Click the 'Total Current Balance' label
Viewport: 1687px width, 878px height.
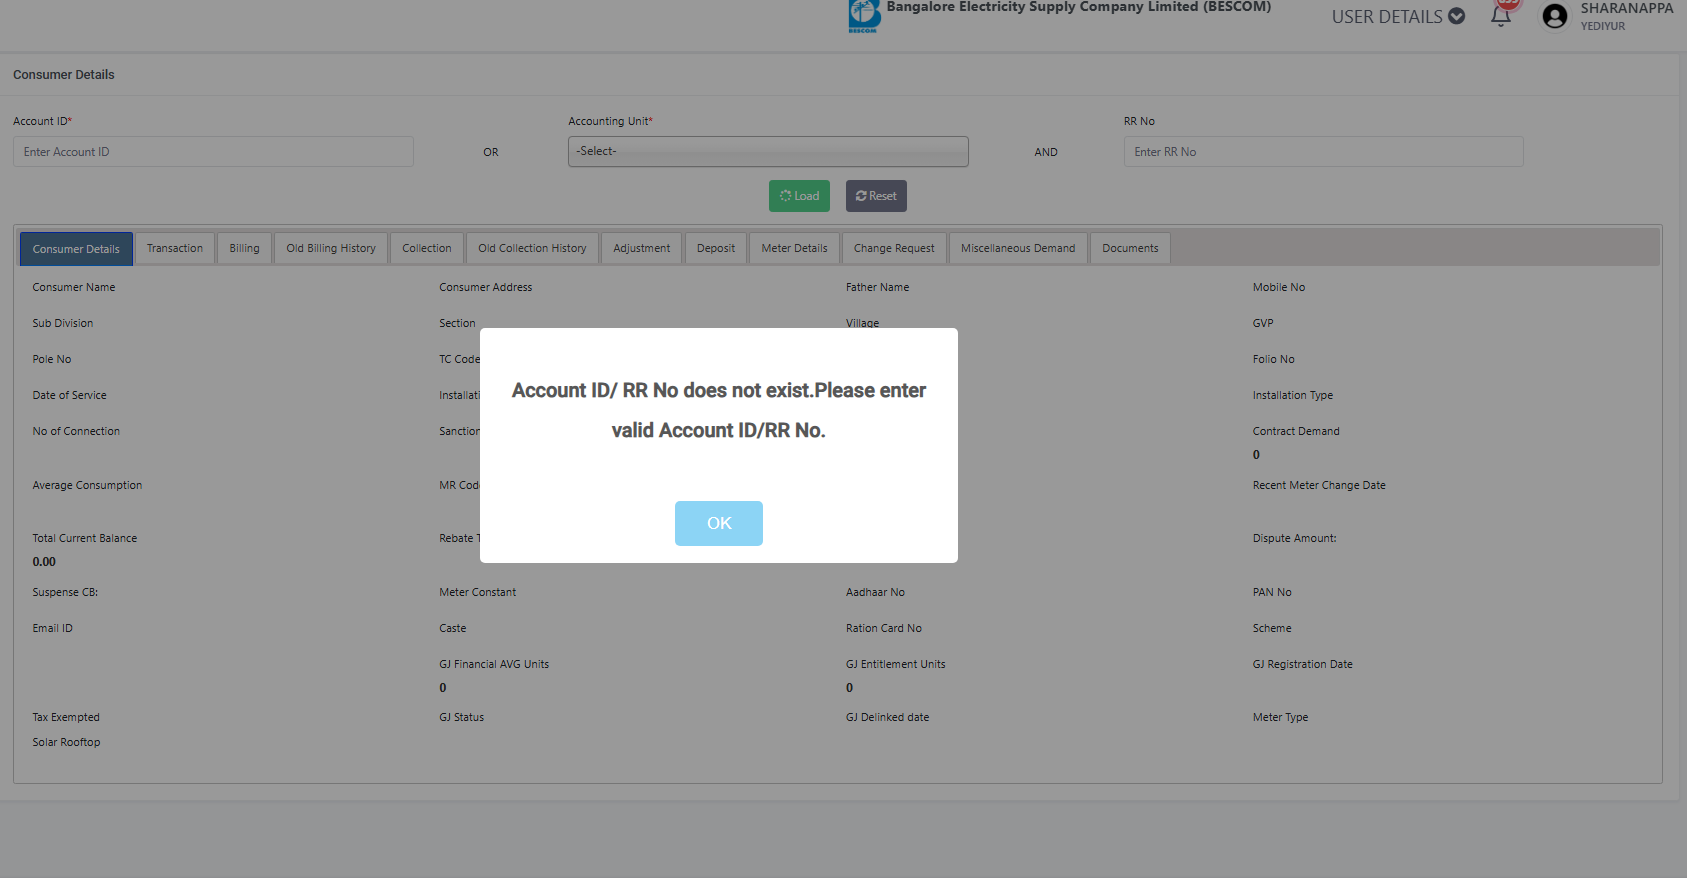point(85,538)
